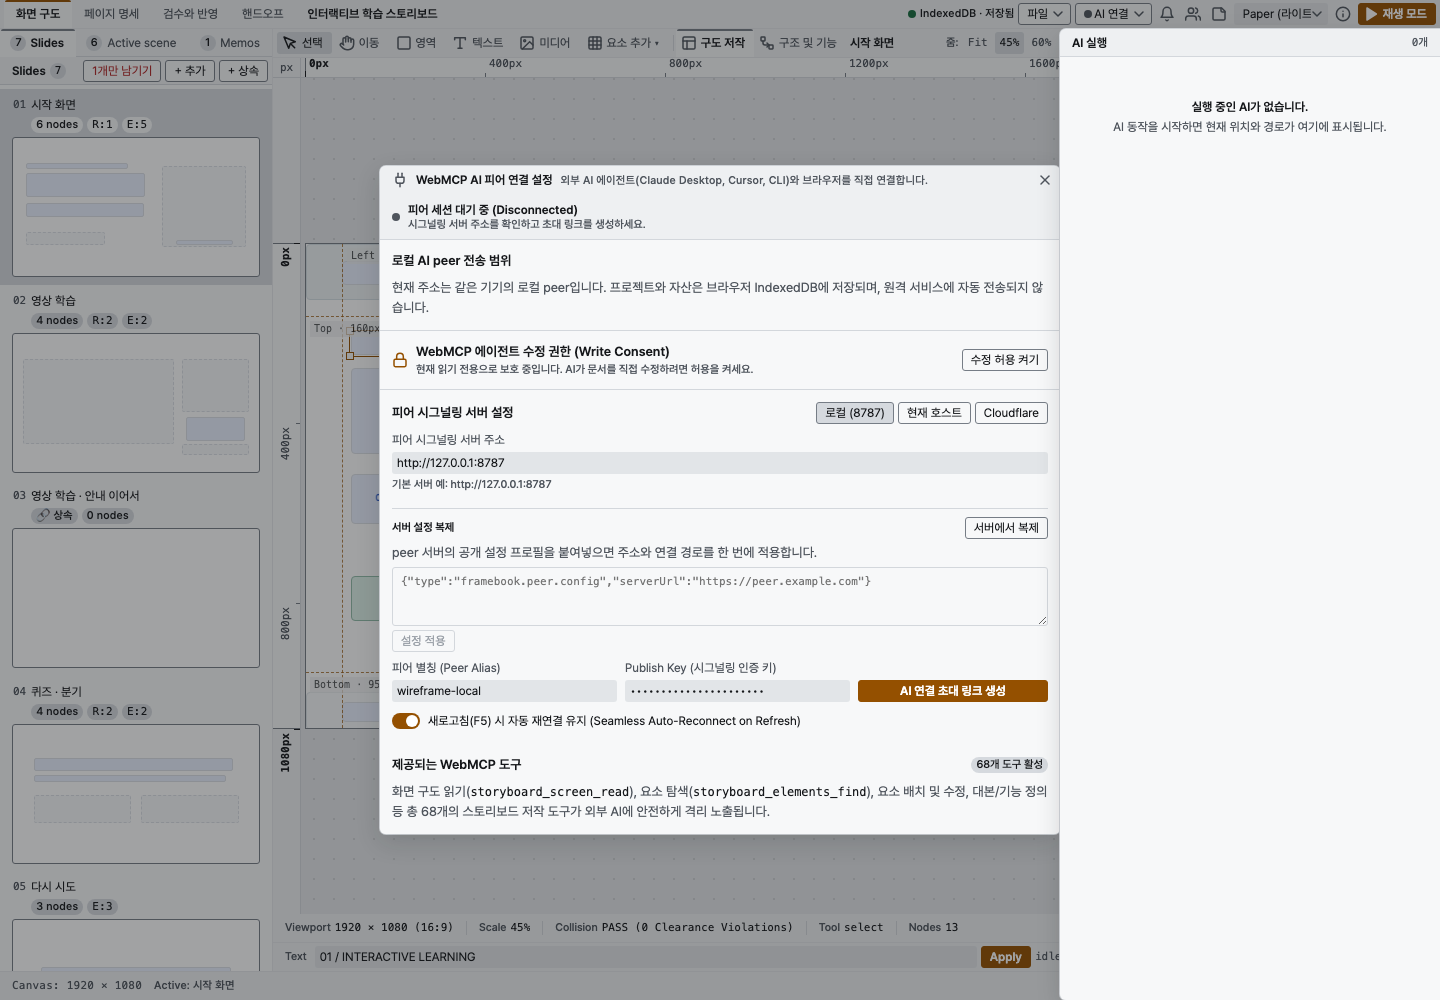Switch to 페이지 명세 tab
Screen dimensions: 1440x1000
point(112,14)
